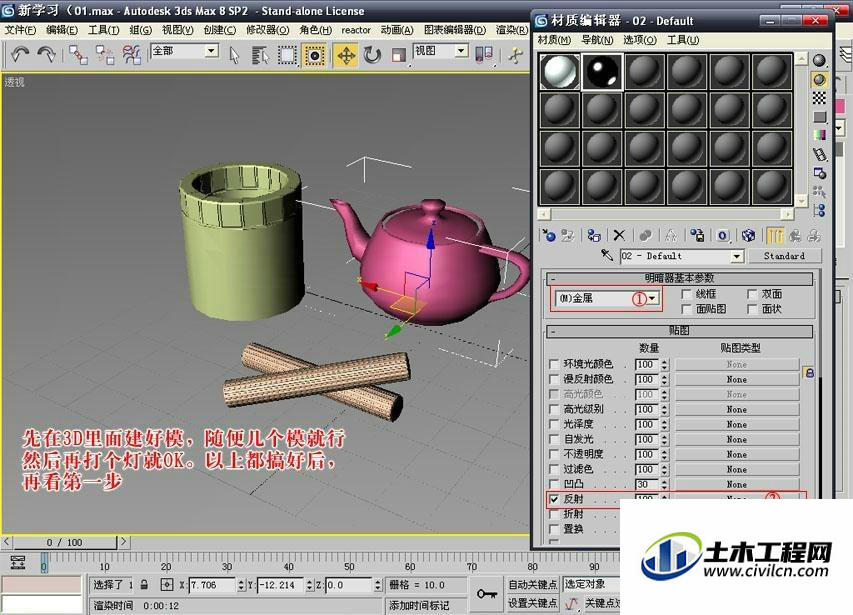The height and width of the screenshot is (615, 853).
Task: Open Select by Name list tool
Action: point(260,55)
